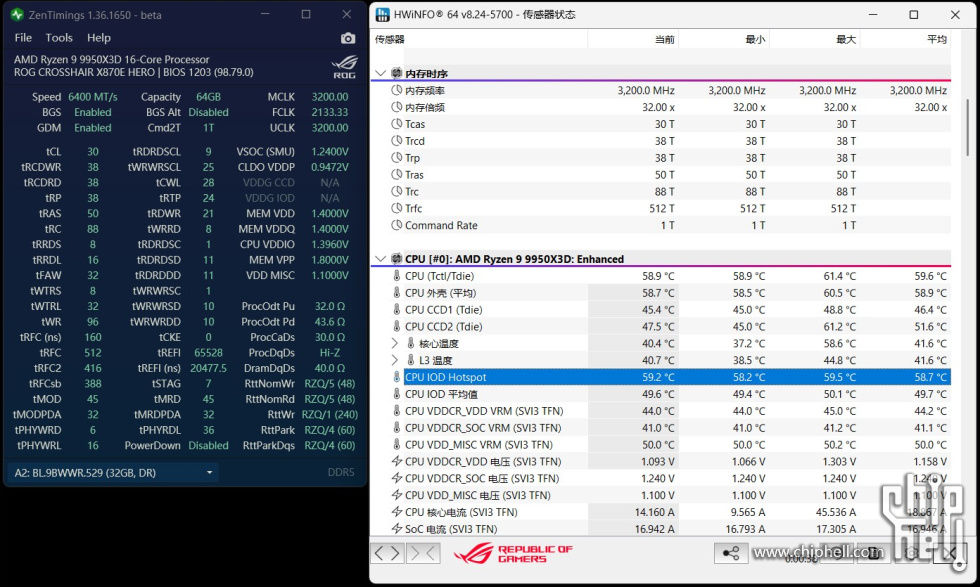Image resolution: width=980 pixels, height=587 pixels.
Task: Click the VSOC (SMU) 1.2400V value
Action: [329, 151]
